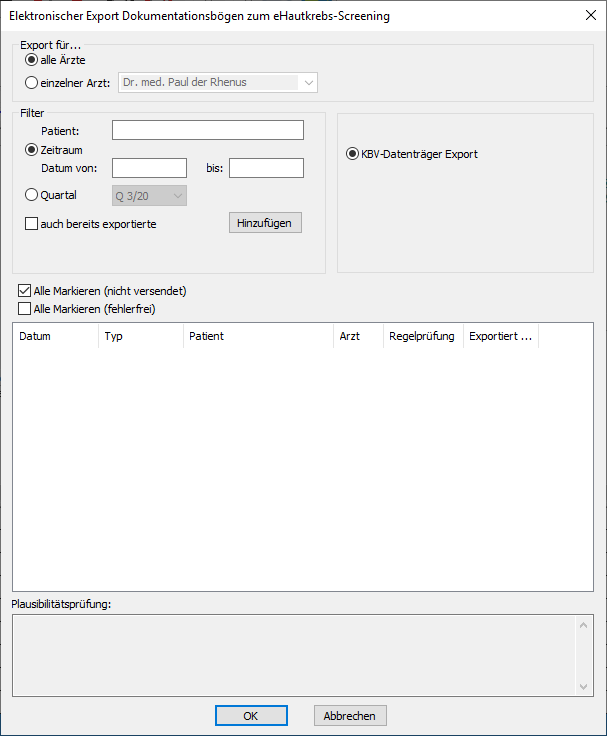The image size is (607, 736).
Task: Focus the 'bis' date field
Action: (266, 168)
